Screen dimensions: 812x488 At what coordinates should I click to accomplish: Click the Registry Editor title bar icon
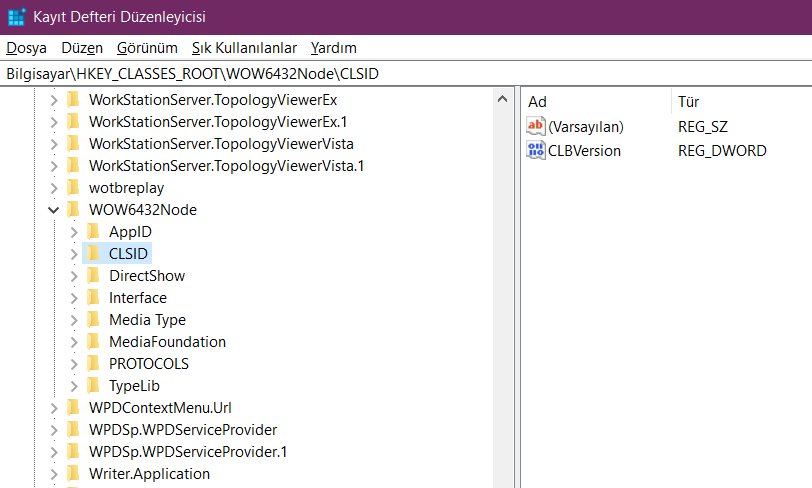click(17, 17)
